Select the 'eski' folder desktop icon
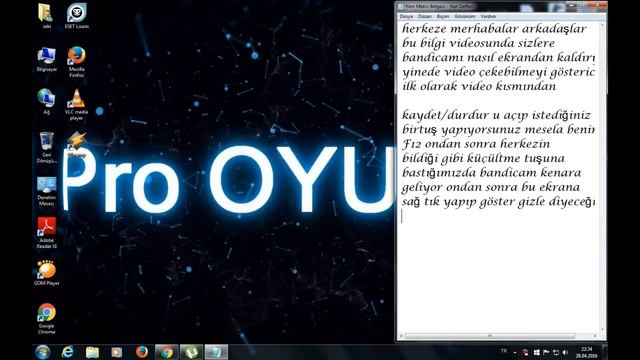This screenshot has width=640, height=360. coord(46,16)
